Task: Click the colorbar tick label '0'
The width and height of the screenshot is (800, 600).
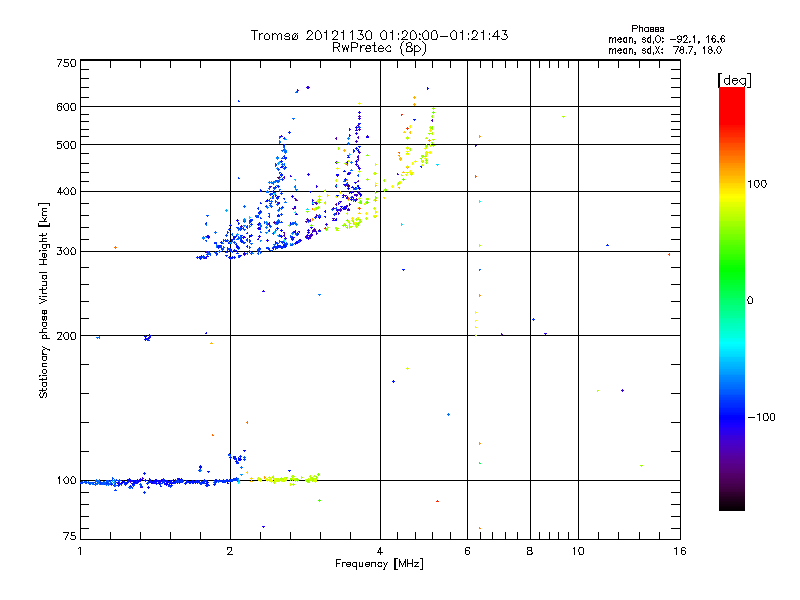Action: pos(749,301)
